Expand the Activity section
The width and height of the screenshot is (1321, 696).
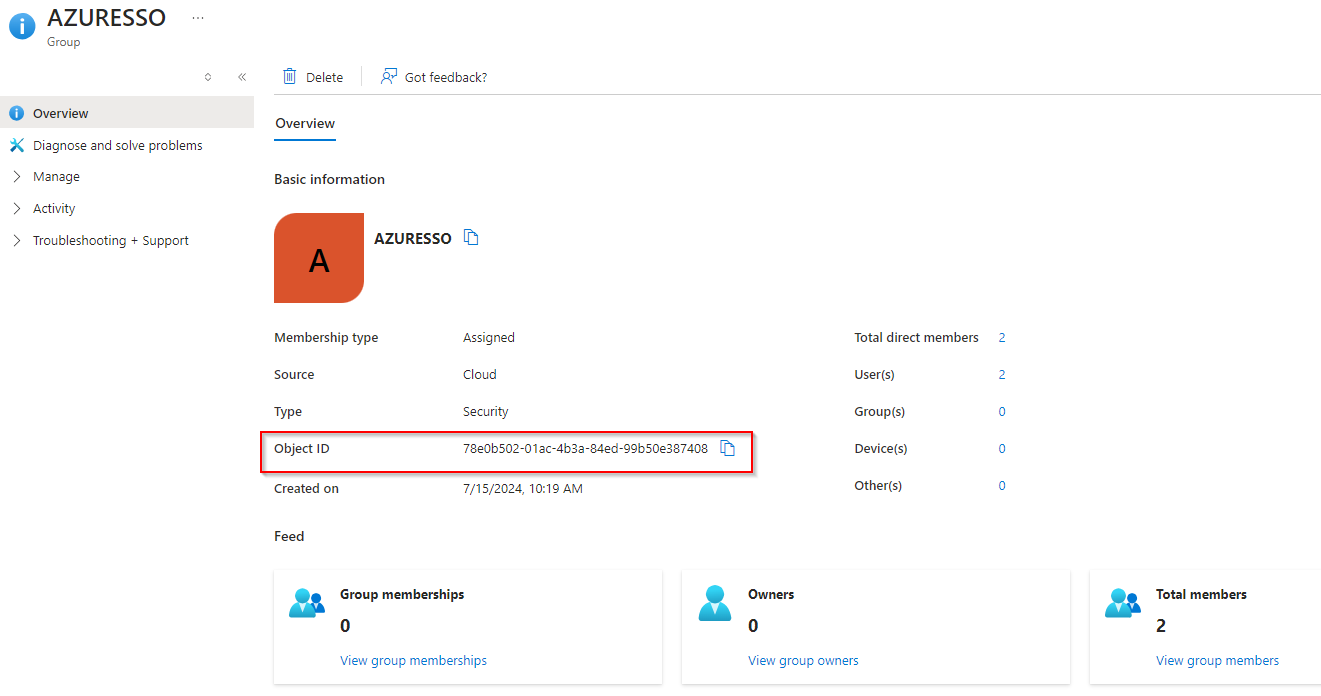[17, 209]
